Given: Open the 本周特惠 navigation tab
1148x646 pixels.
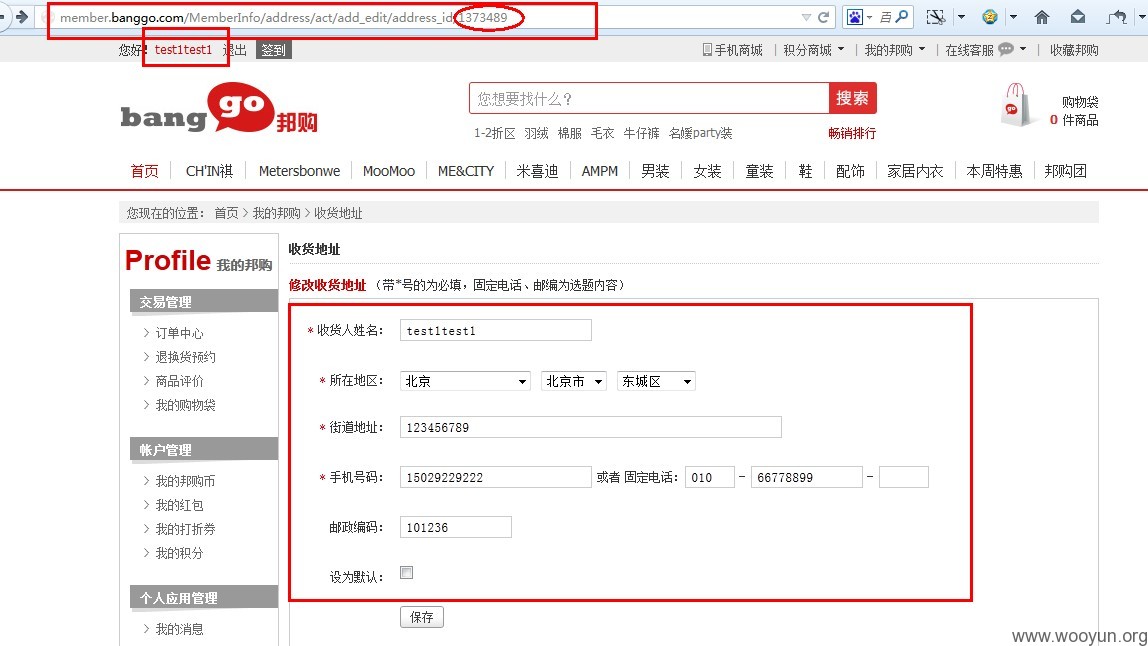Looking at the screenshot, I should [x=994, y=171].
